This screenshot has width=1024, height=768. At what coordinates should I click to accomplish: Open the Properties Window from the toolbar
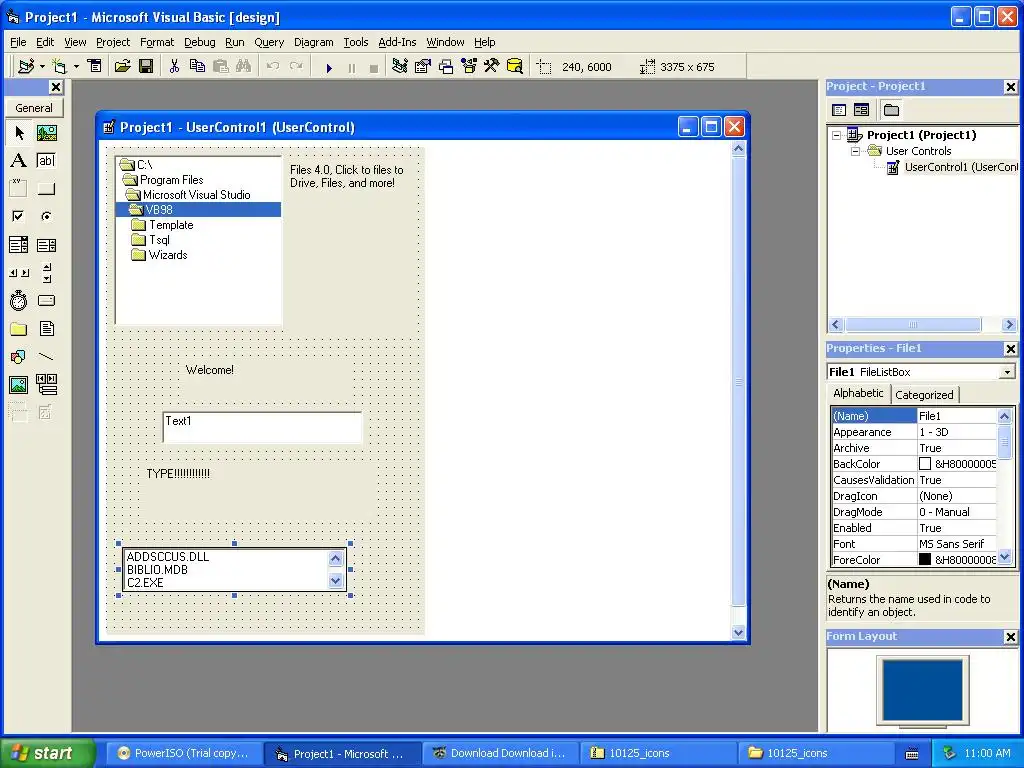(x=423, y=66)
